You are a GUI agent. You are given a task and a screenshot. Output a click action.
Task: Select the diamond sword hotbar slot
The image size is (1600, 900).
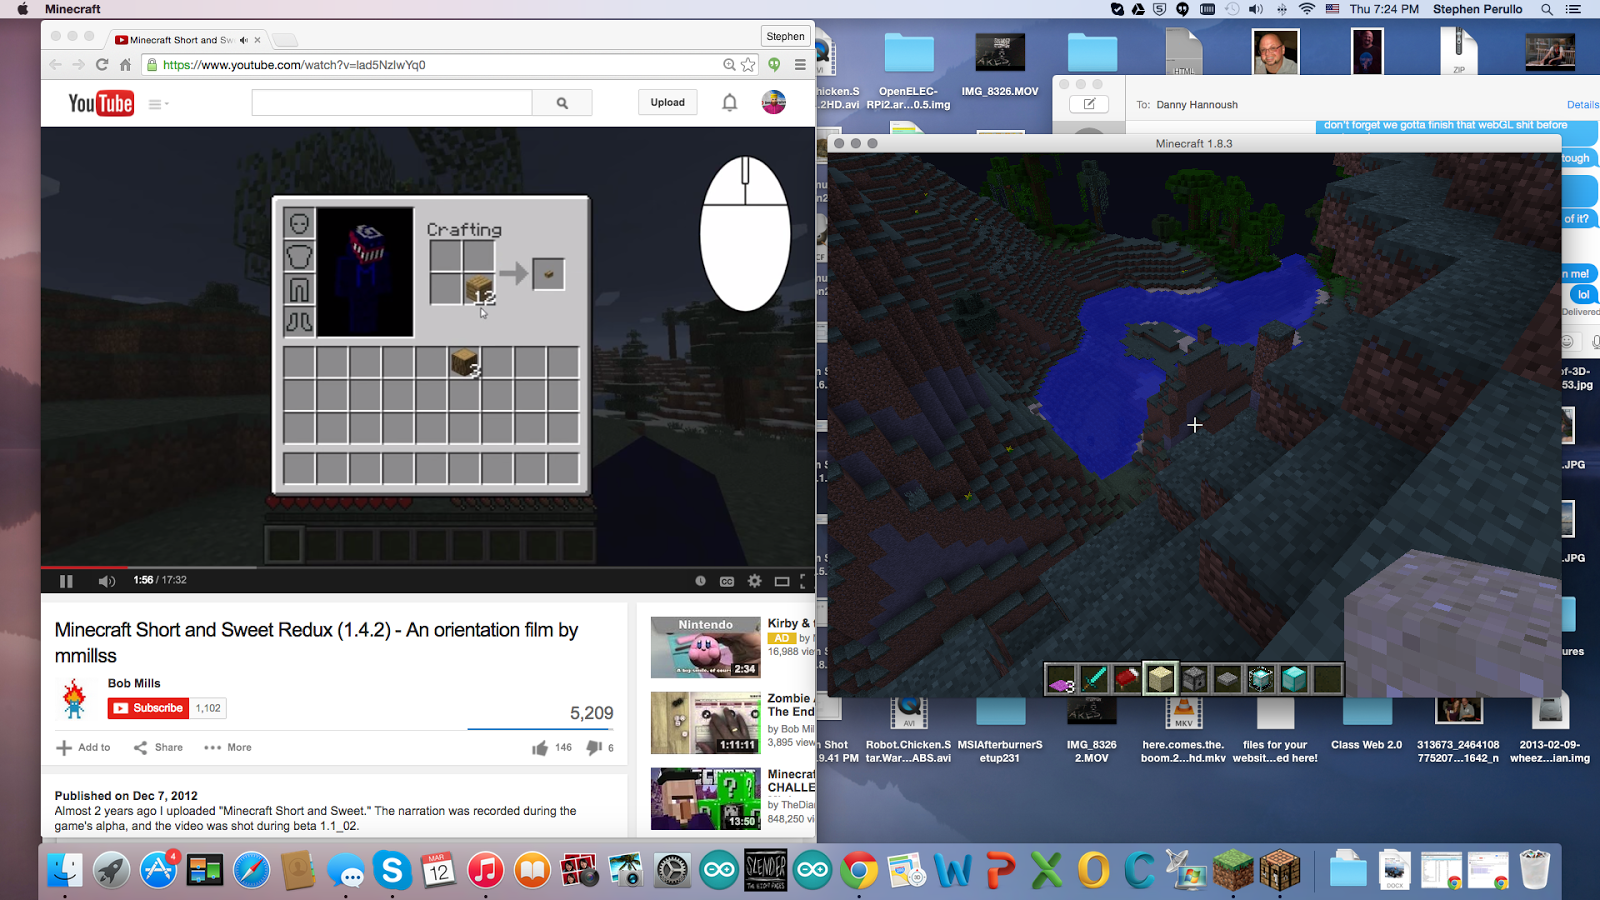point(1093,680)
